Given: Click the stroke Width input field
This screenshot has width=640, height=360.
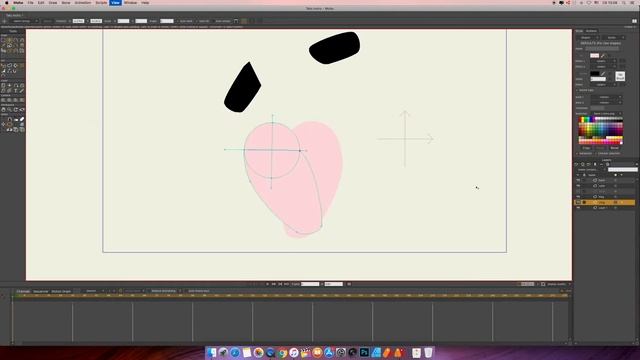Looking at the screenshot, I should [598, 79].
